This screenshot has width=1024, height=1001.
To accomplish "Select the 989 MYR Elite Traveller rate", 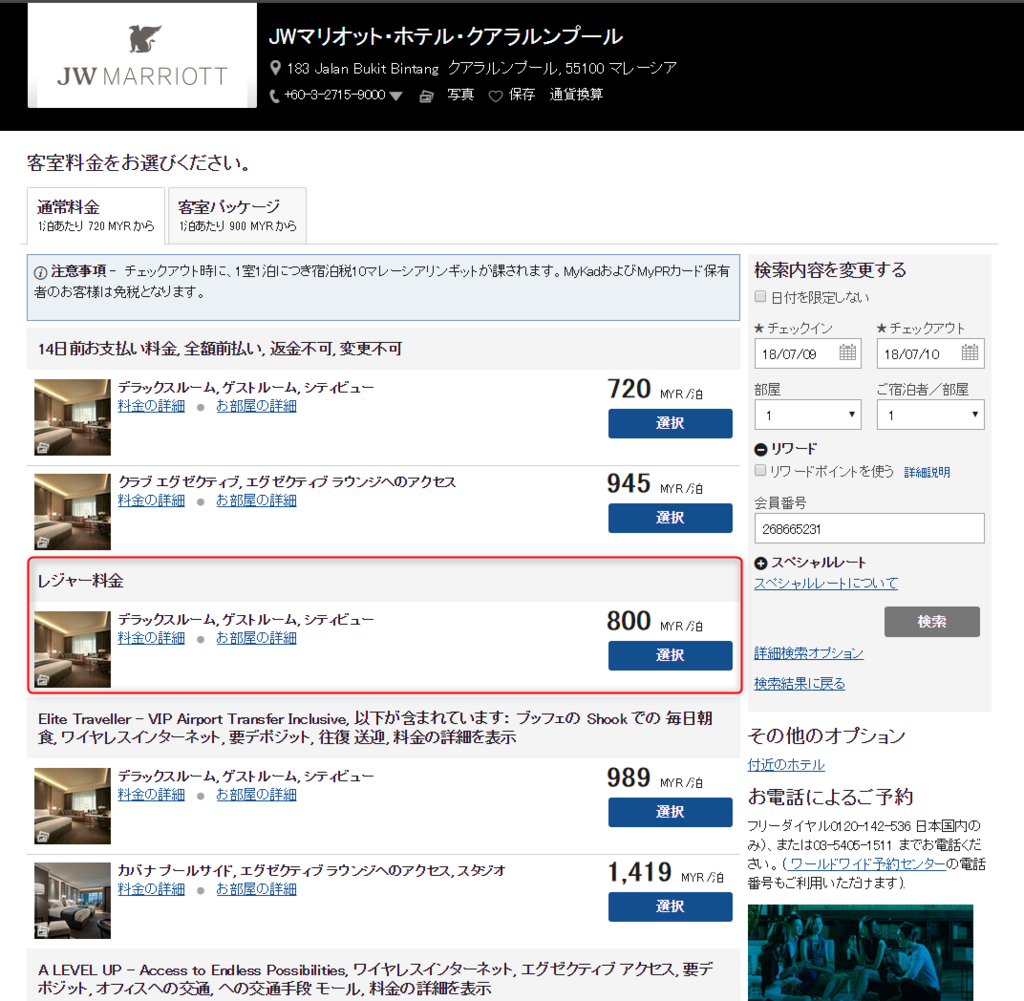I will 670,812.
